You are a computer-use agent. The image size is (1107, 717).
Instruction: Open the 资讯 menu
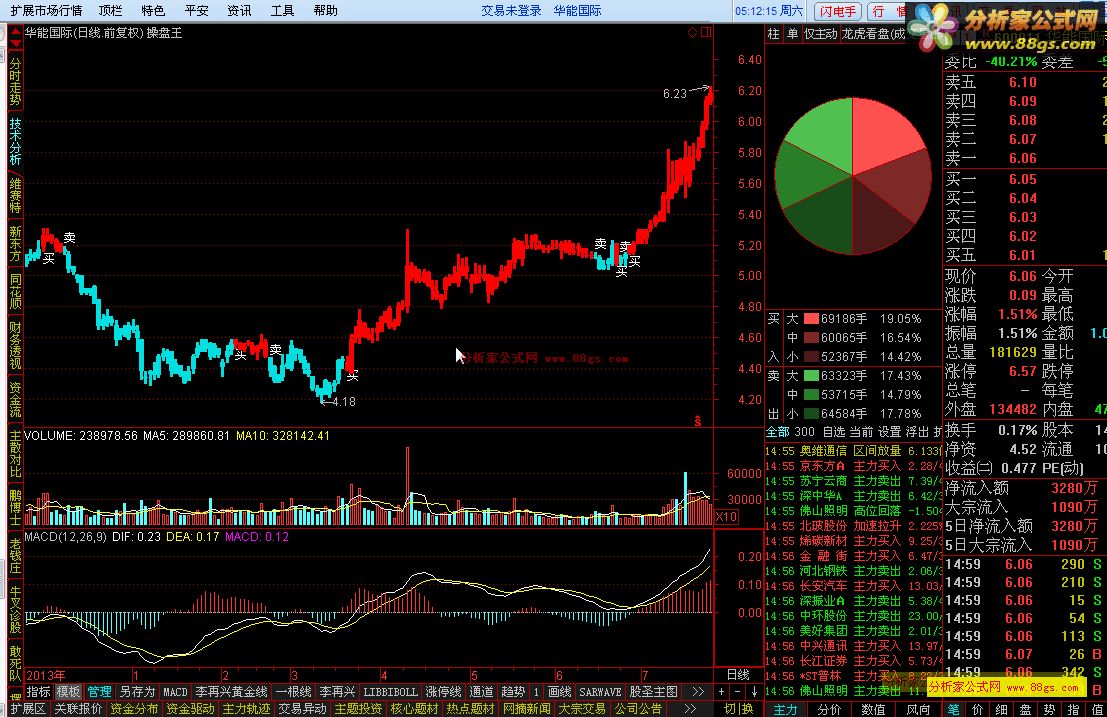(x=239, y=11)
